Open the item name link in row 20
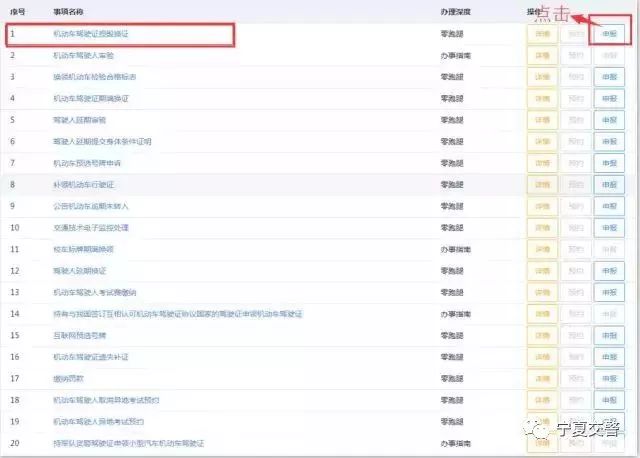The image size is (640, 458). coord(129,443)
